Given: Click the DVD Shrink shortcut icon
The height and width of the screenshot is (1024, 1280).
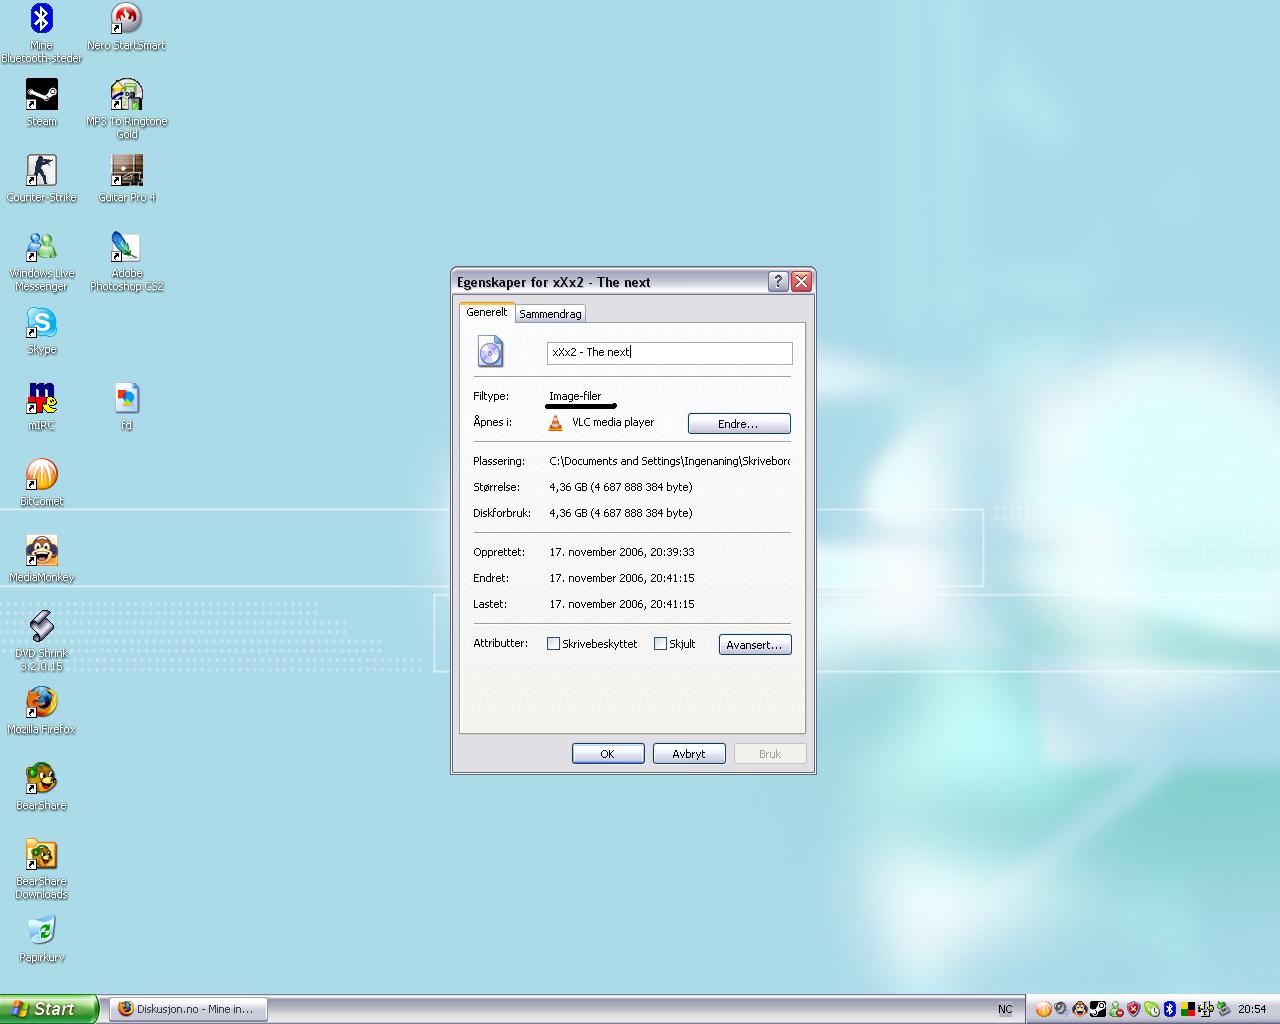Looking at the screenshot, I should pos(41,627).
